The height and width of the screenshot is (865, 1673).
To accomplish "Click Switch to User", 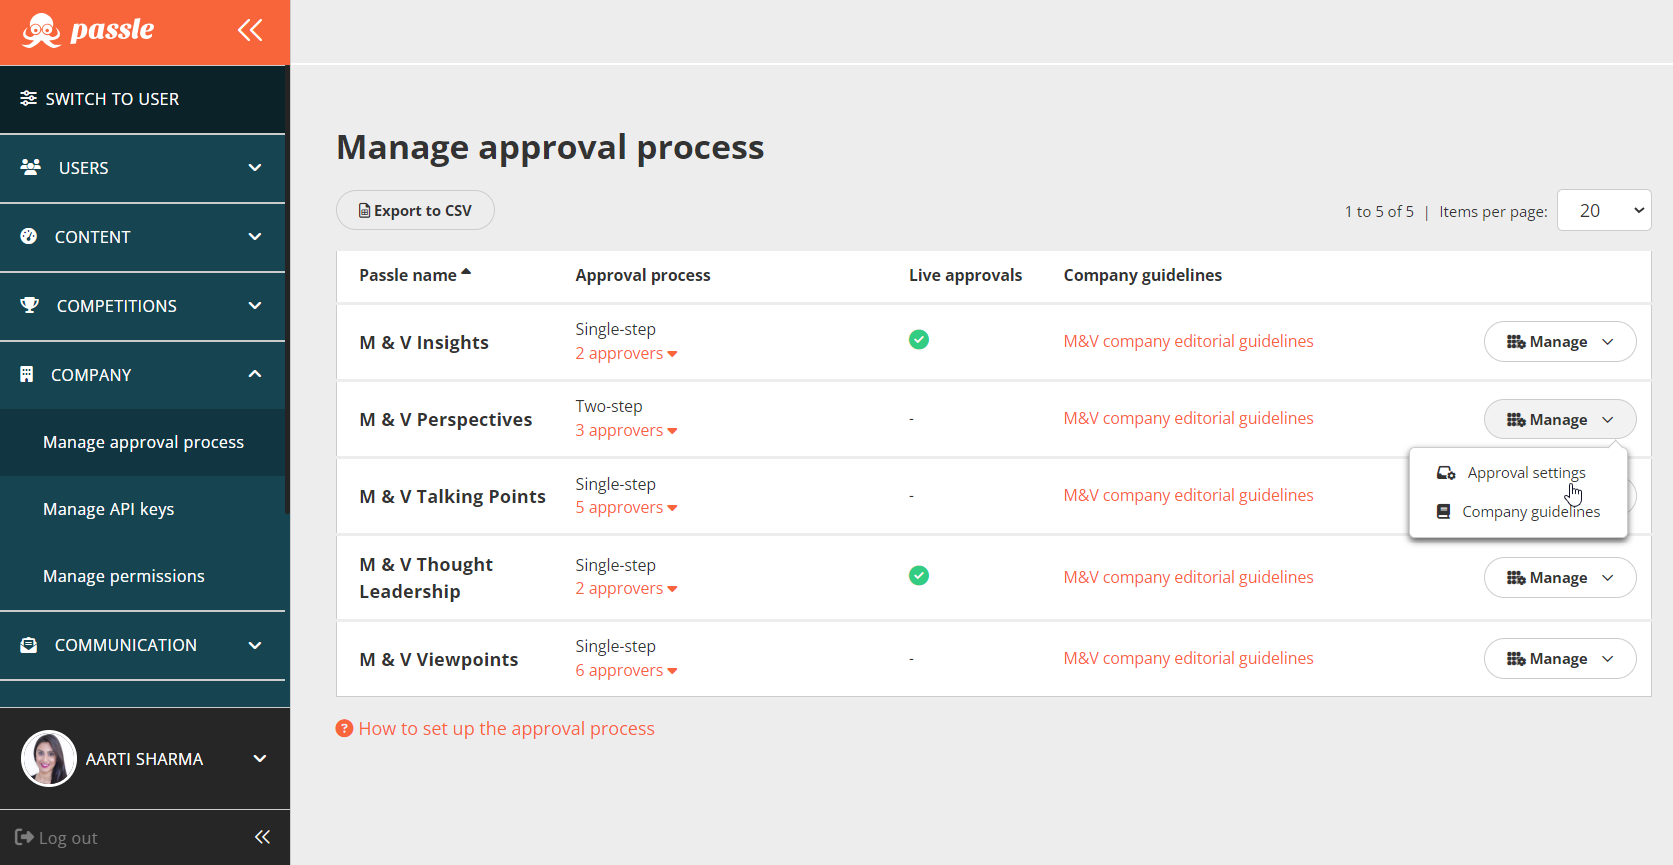I will click(143, 99).
